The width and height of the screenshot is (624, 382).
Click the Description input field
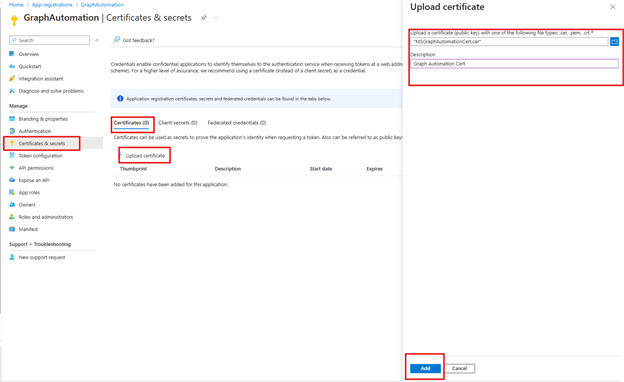click(515, 64)
